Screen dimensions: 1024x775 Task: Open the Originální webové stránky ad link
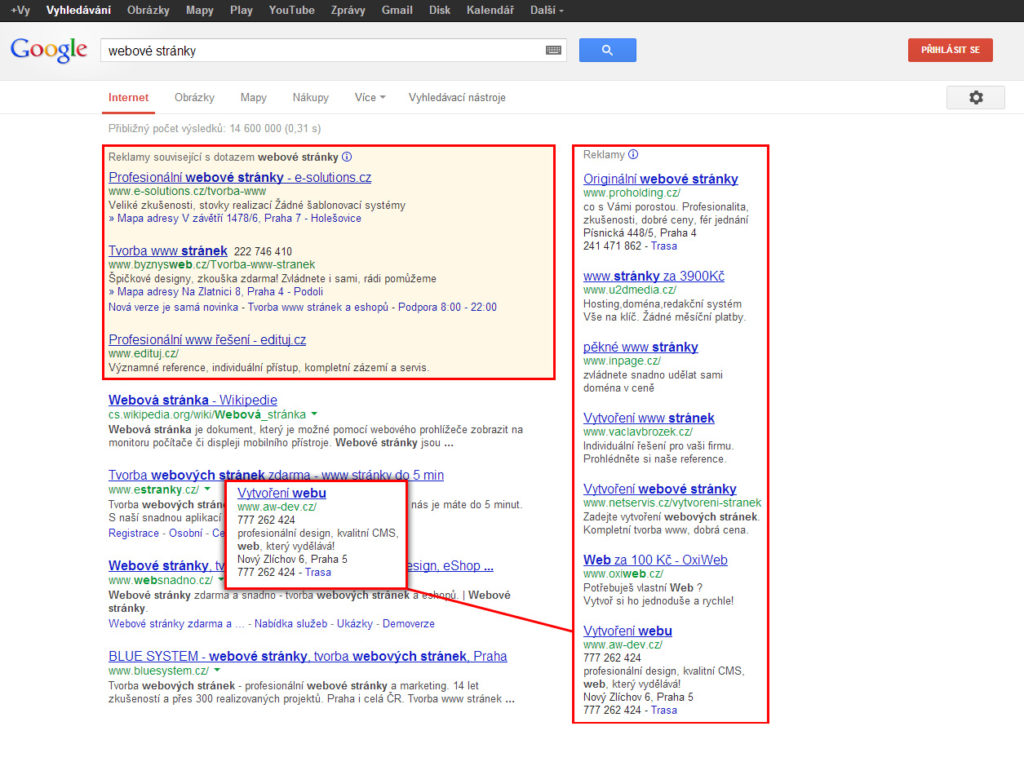pos(660,179)
